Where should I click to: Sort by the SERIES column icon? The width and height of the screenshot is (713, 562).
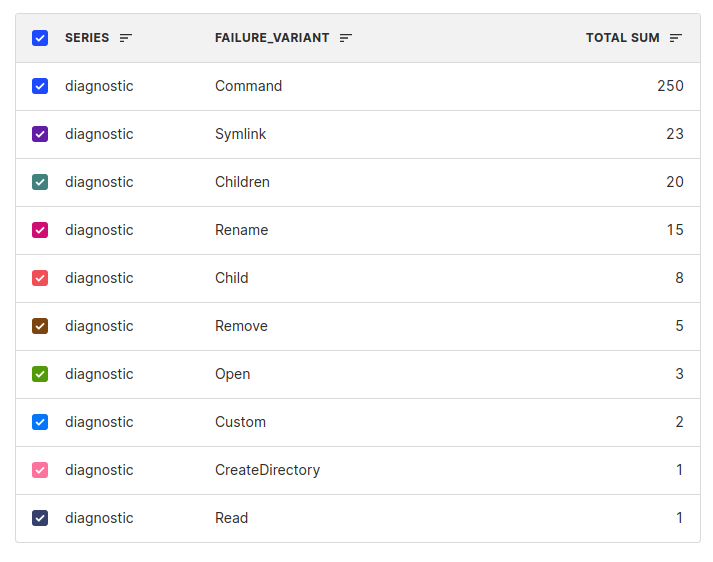click(126, 38)
